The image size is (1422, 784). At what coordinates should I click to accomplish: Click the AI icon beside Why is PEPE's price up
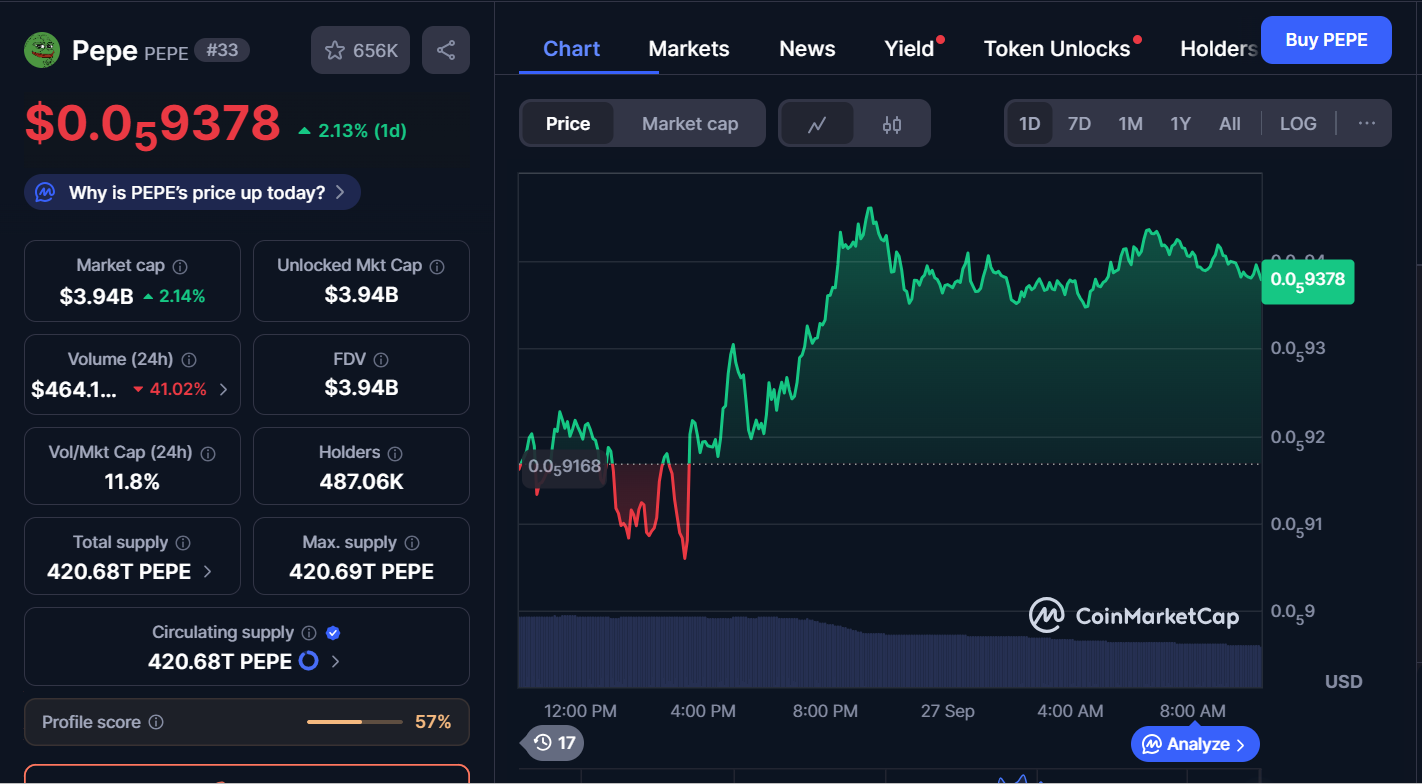point(44,193)
